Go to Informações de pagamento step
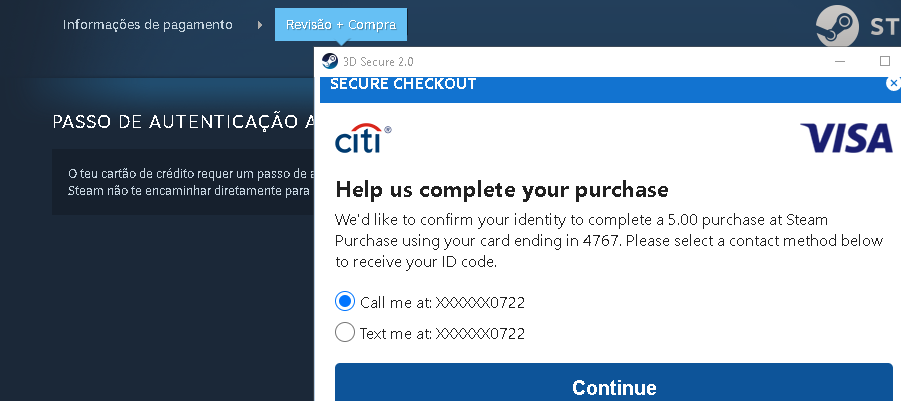Image resolution: width=901 pixels, height=401 pixels. pos(148,24)
